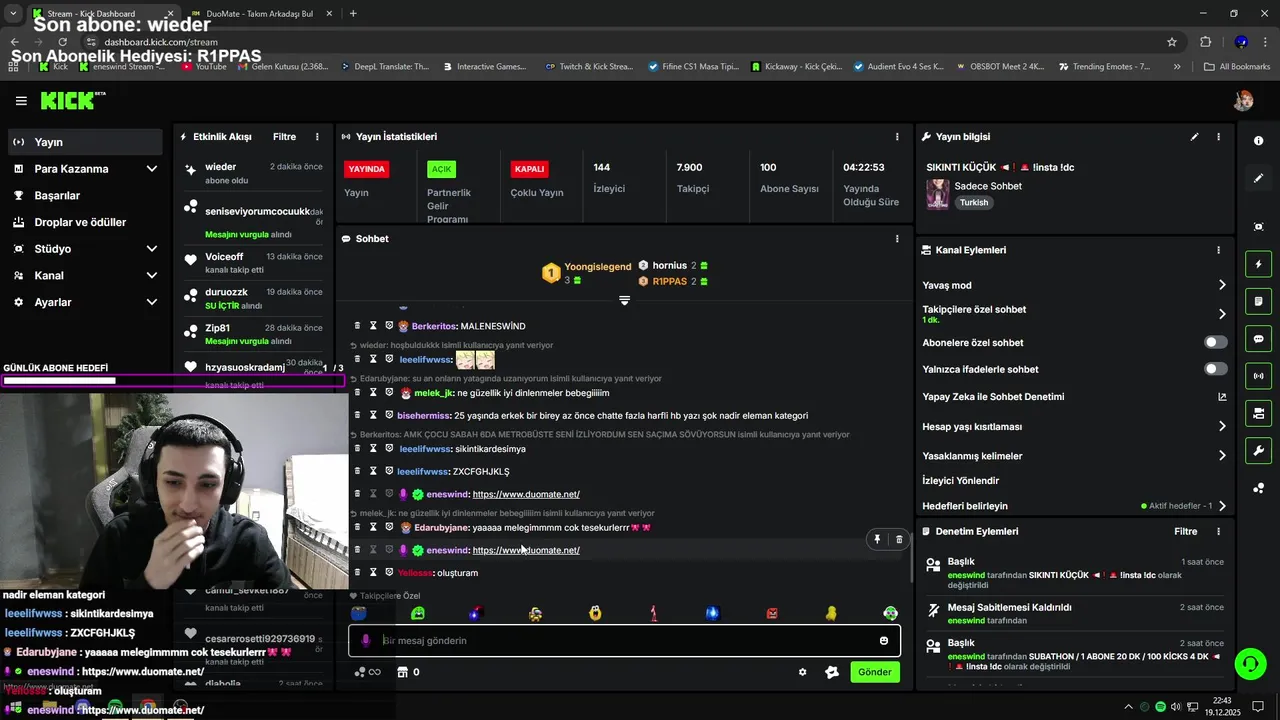Click the screen capture icon in the right sidebar
This screenshot has width=1280, height=720.
point(1258,227)
